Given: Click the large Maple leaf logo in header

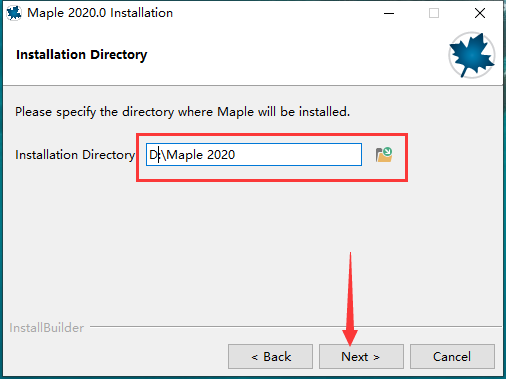Looking at the screenshot, I should coord(471,55).
